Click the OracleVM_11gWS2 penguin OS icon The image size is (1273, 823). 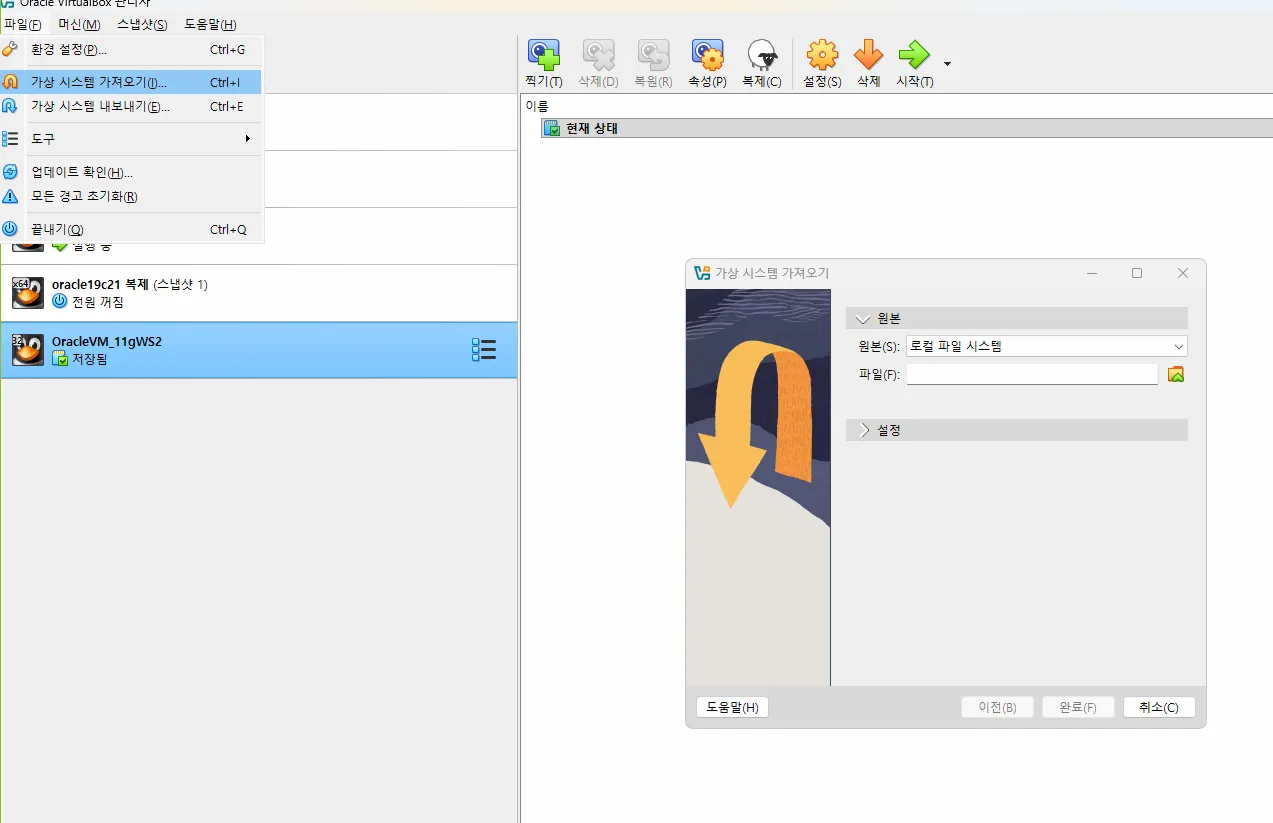[x=28, y=350]
